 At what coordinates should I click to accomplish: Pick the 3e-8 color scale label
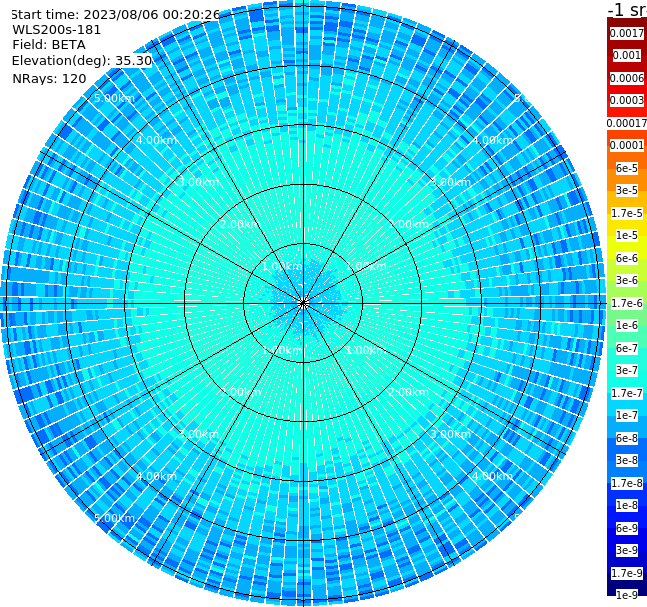pyautogui.click(x=627, y=460)
